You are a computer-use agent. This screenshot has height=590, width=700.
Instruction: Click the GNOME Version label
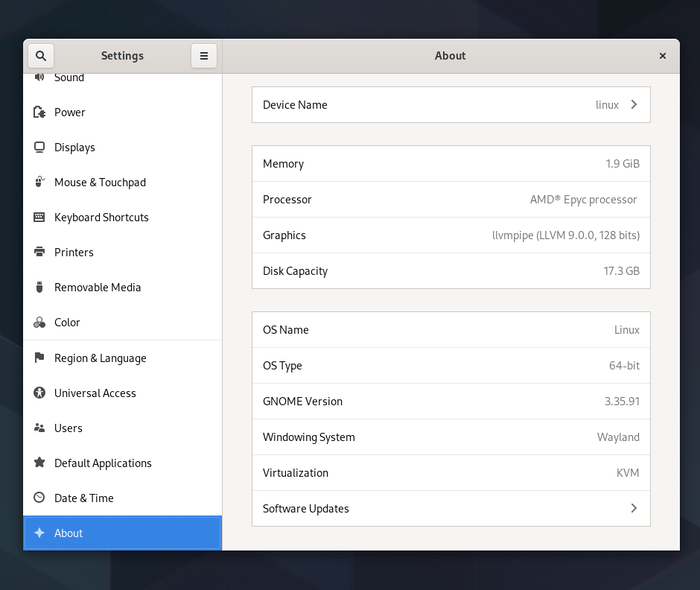(302, 401)
